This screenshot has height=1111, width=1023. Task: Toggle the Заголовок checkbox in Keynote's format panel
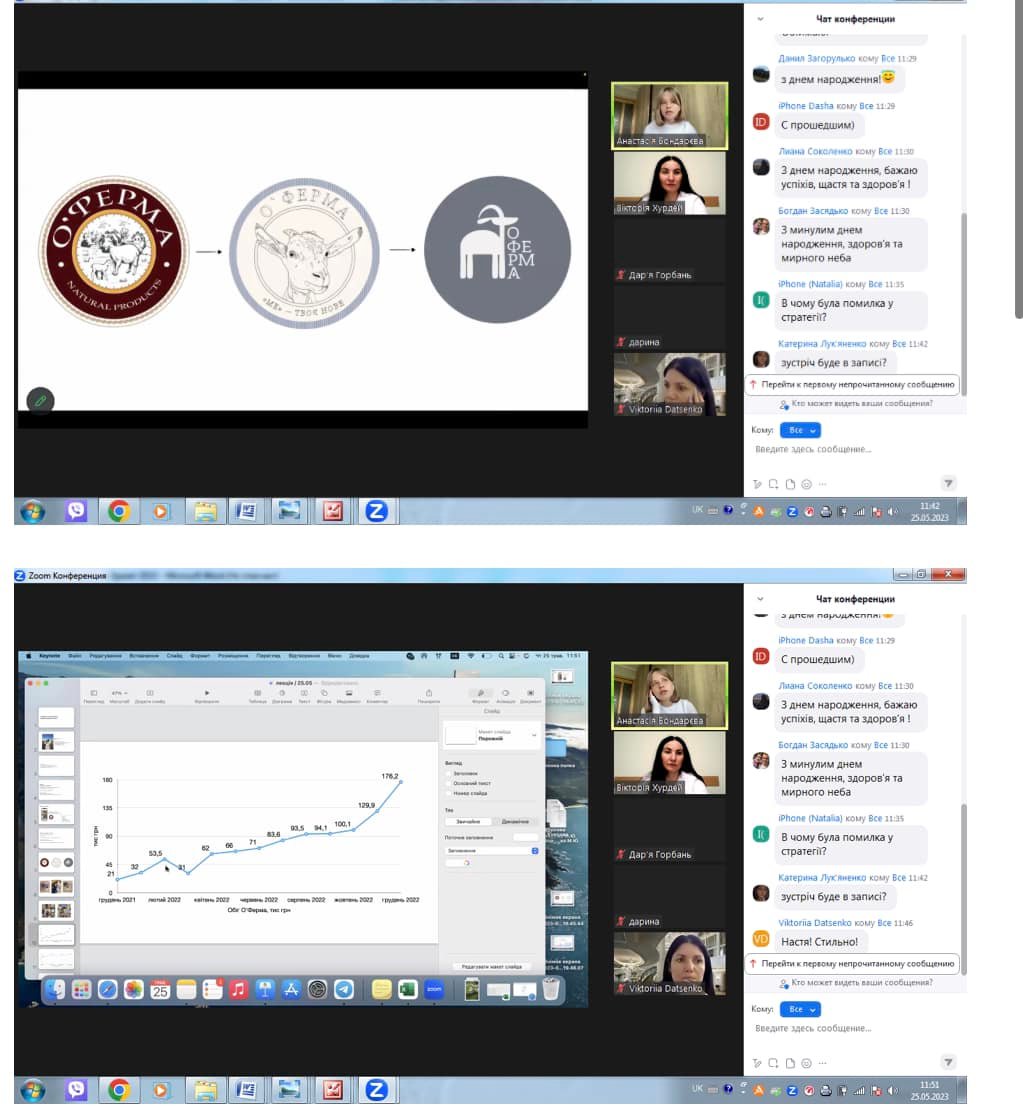(449, 773)
